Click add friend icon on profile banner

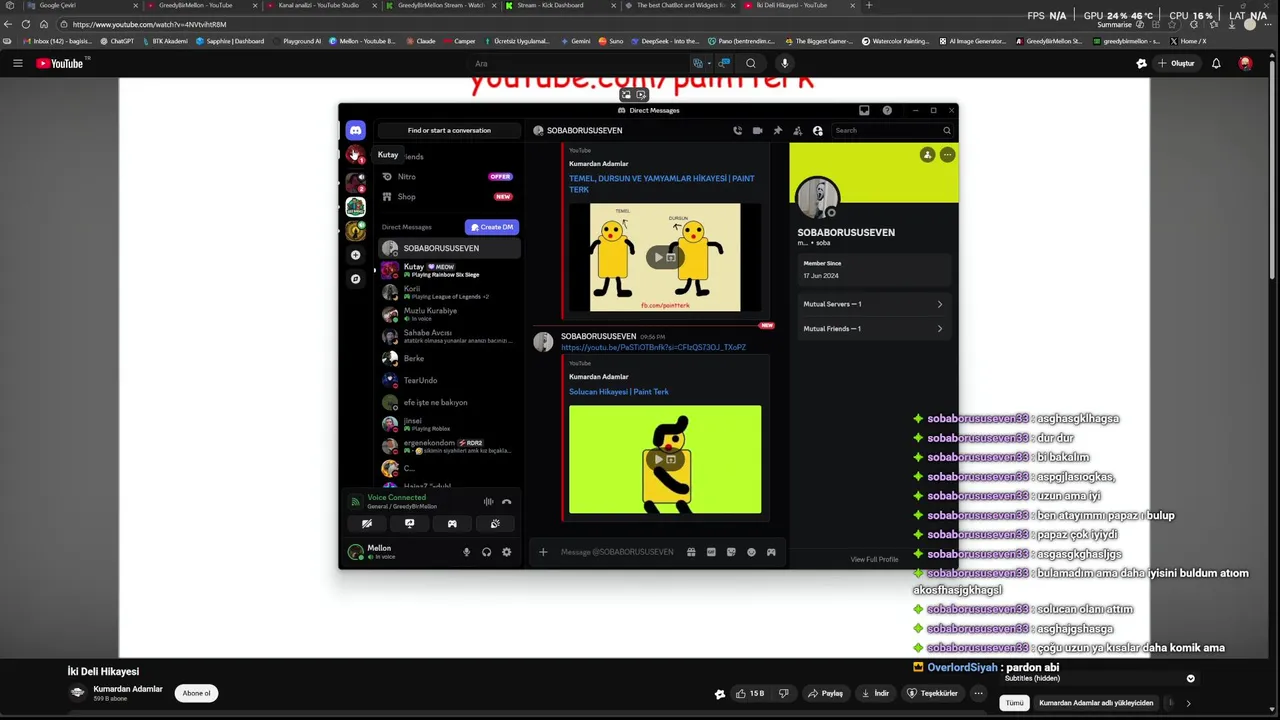(x=928, y=154)
